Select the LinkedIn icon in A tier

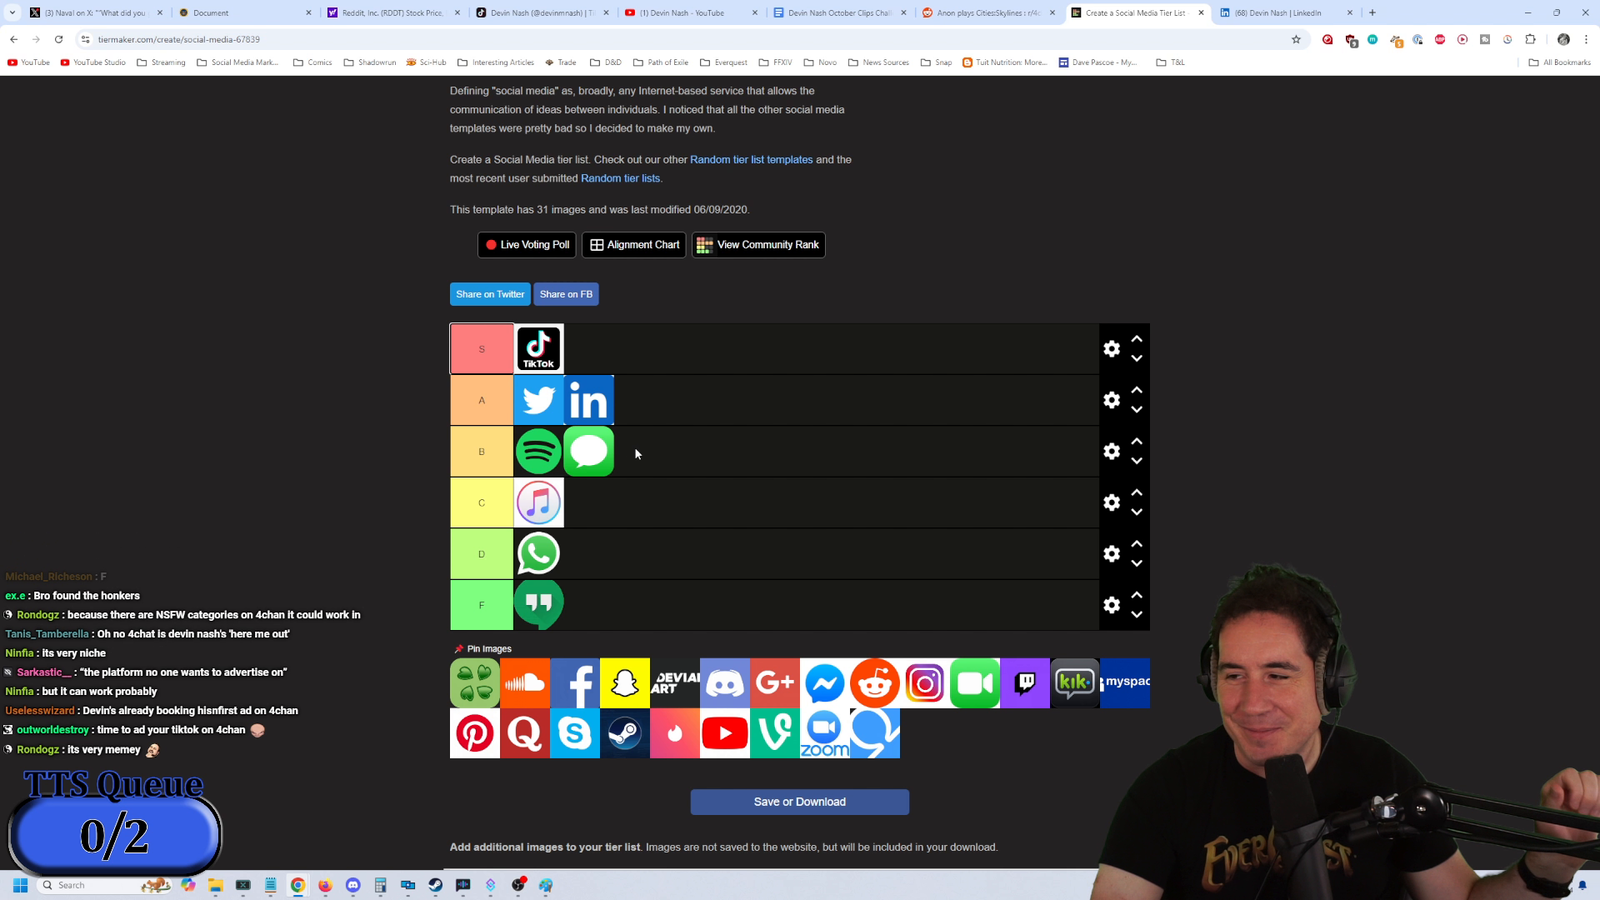(589, 400)
